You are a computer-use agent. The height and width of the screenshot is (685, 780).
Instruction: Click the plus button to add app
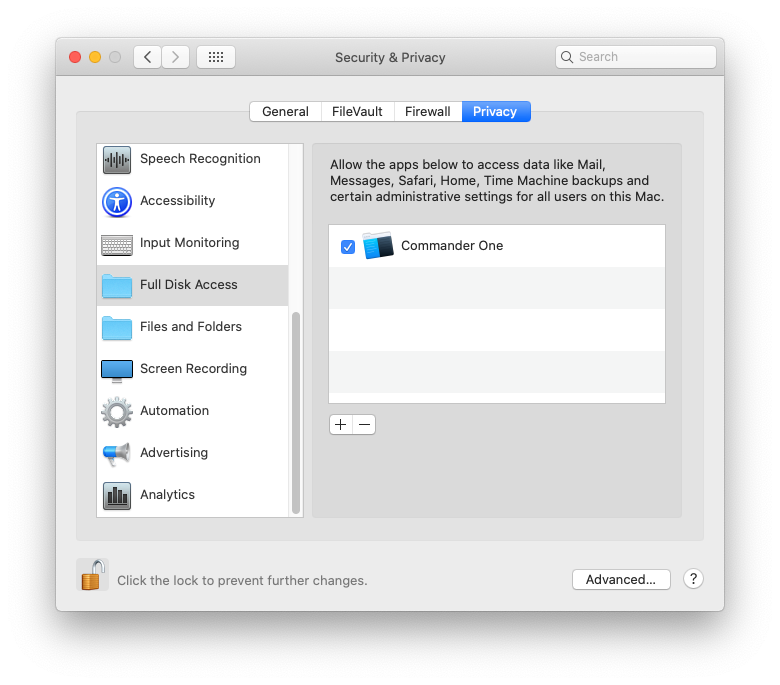click(341, 425)
